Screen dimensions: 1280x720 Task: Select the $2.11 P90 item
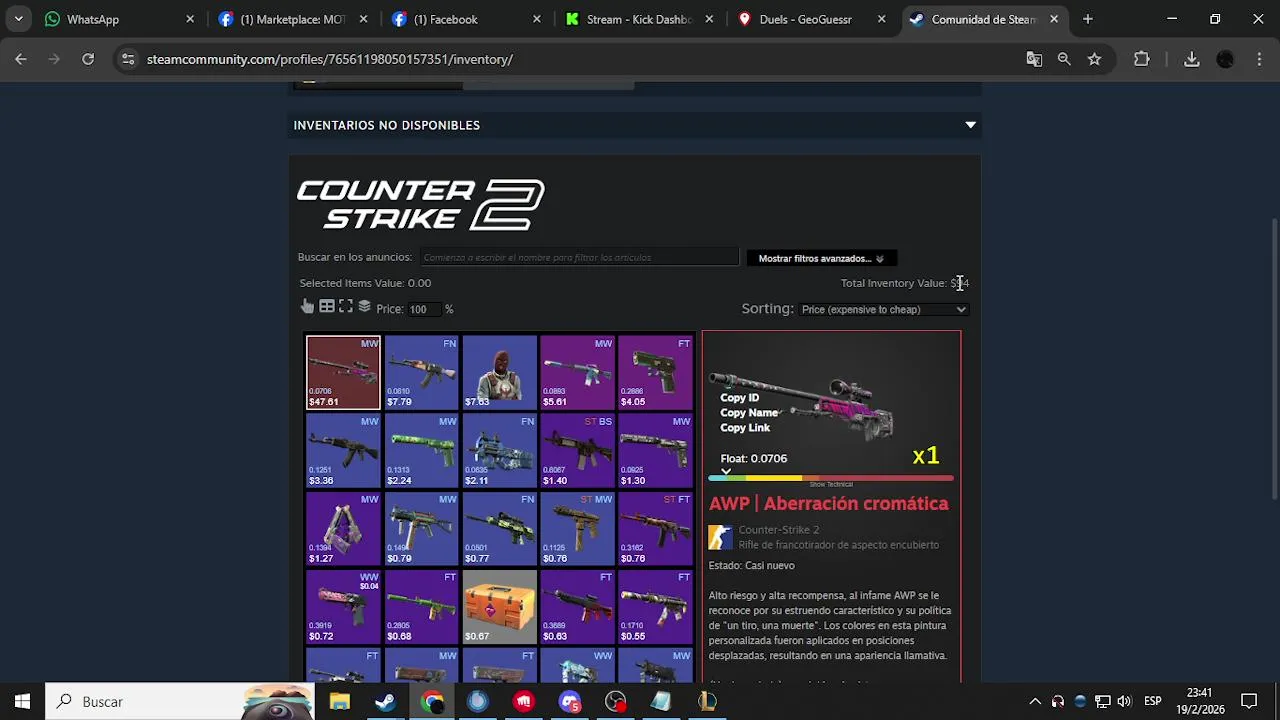(499, 450)
